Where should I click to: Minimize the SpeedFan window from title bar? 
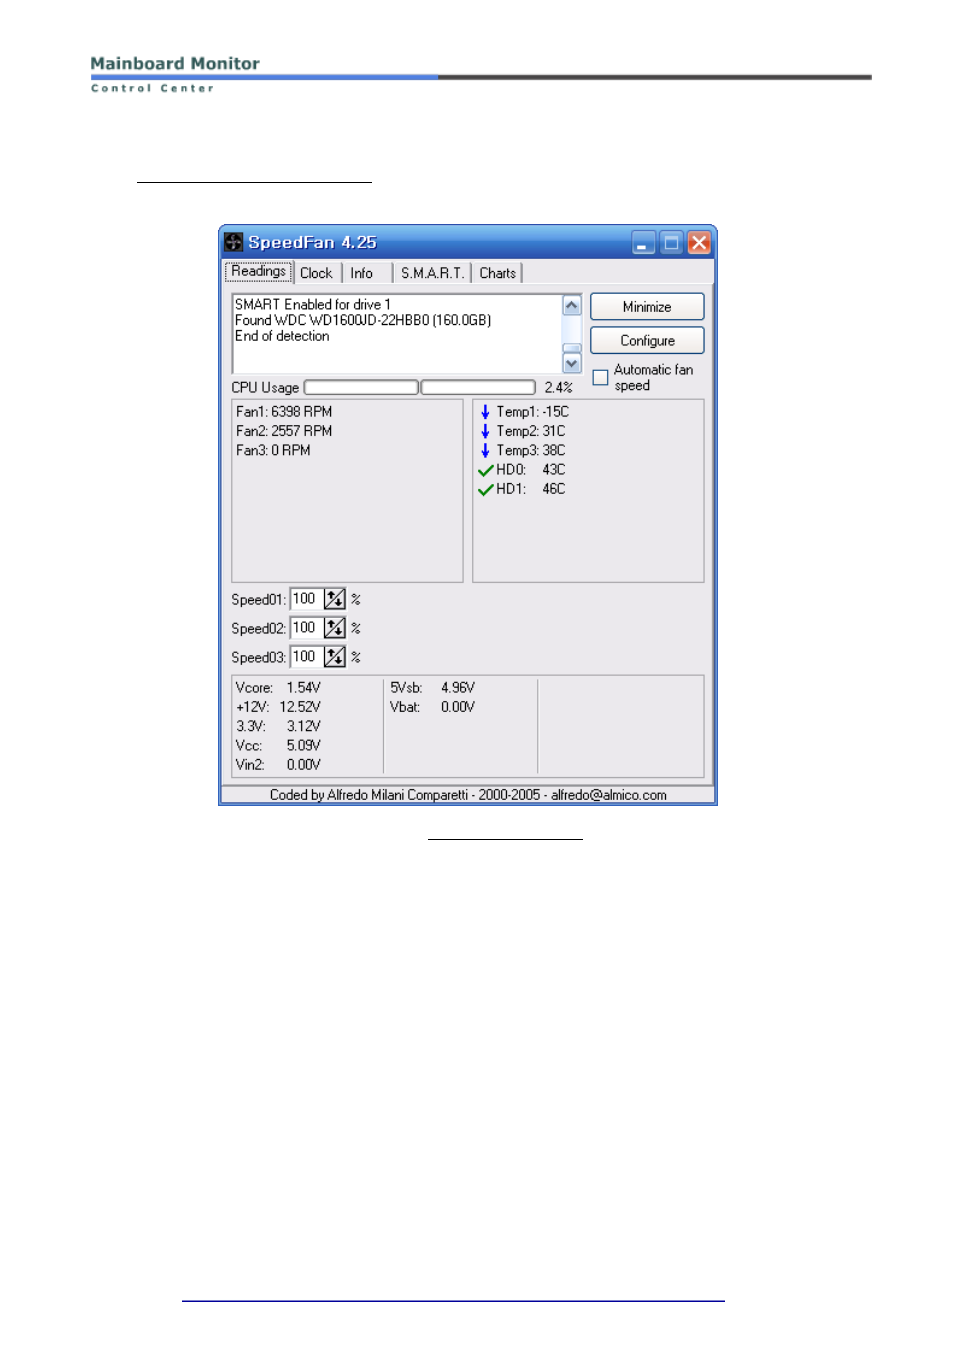(644, 242)
